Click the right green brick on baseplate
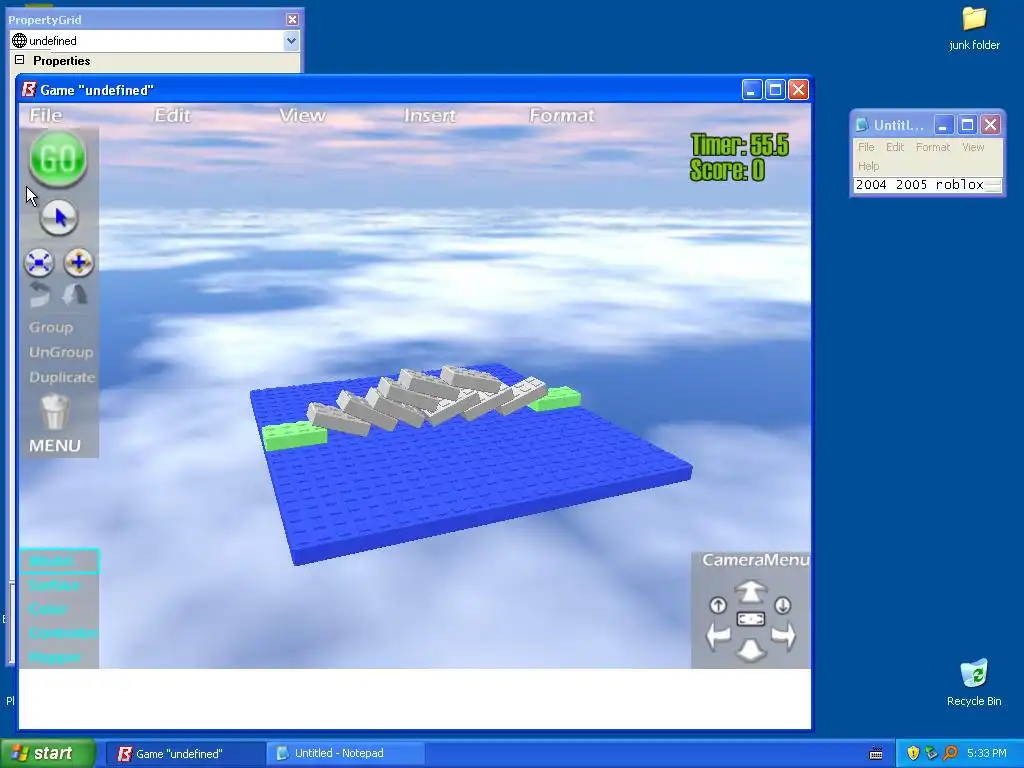 click(554, 398)
